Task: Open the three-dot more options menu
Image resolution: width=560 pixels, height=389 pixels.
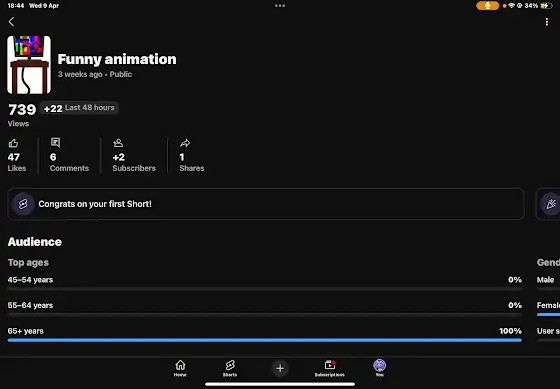Action: click(x=546, y=22)
